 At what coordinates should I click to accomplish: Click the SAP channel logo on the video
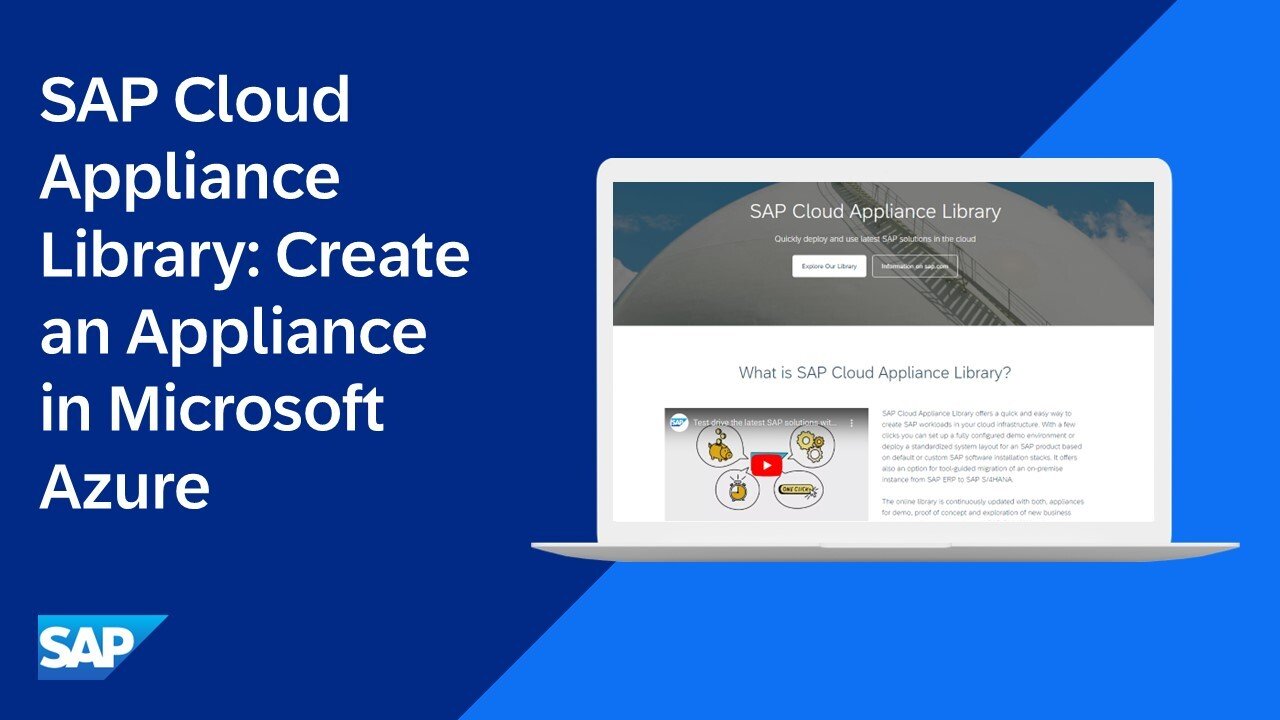coord(679,423)
